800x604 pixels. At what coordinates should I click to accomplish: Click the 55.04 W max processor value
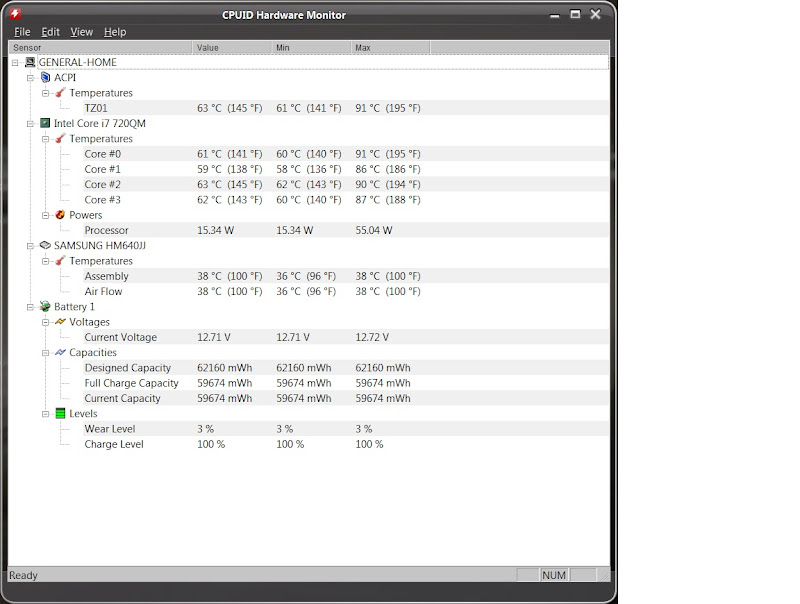pyautogui.click(x=374, y=230)
